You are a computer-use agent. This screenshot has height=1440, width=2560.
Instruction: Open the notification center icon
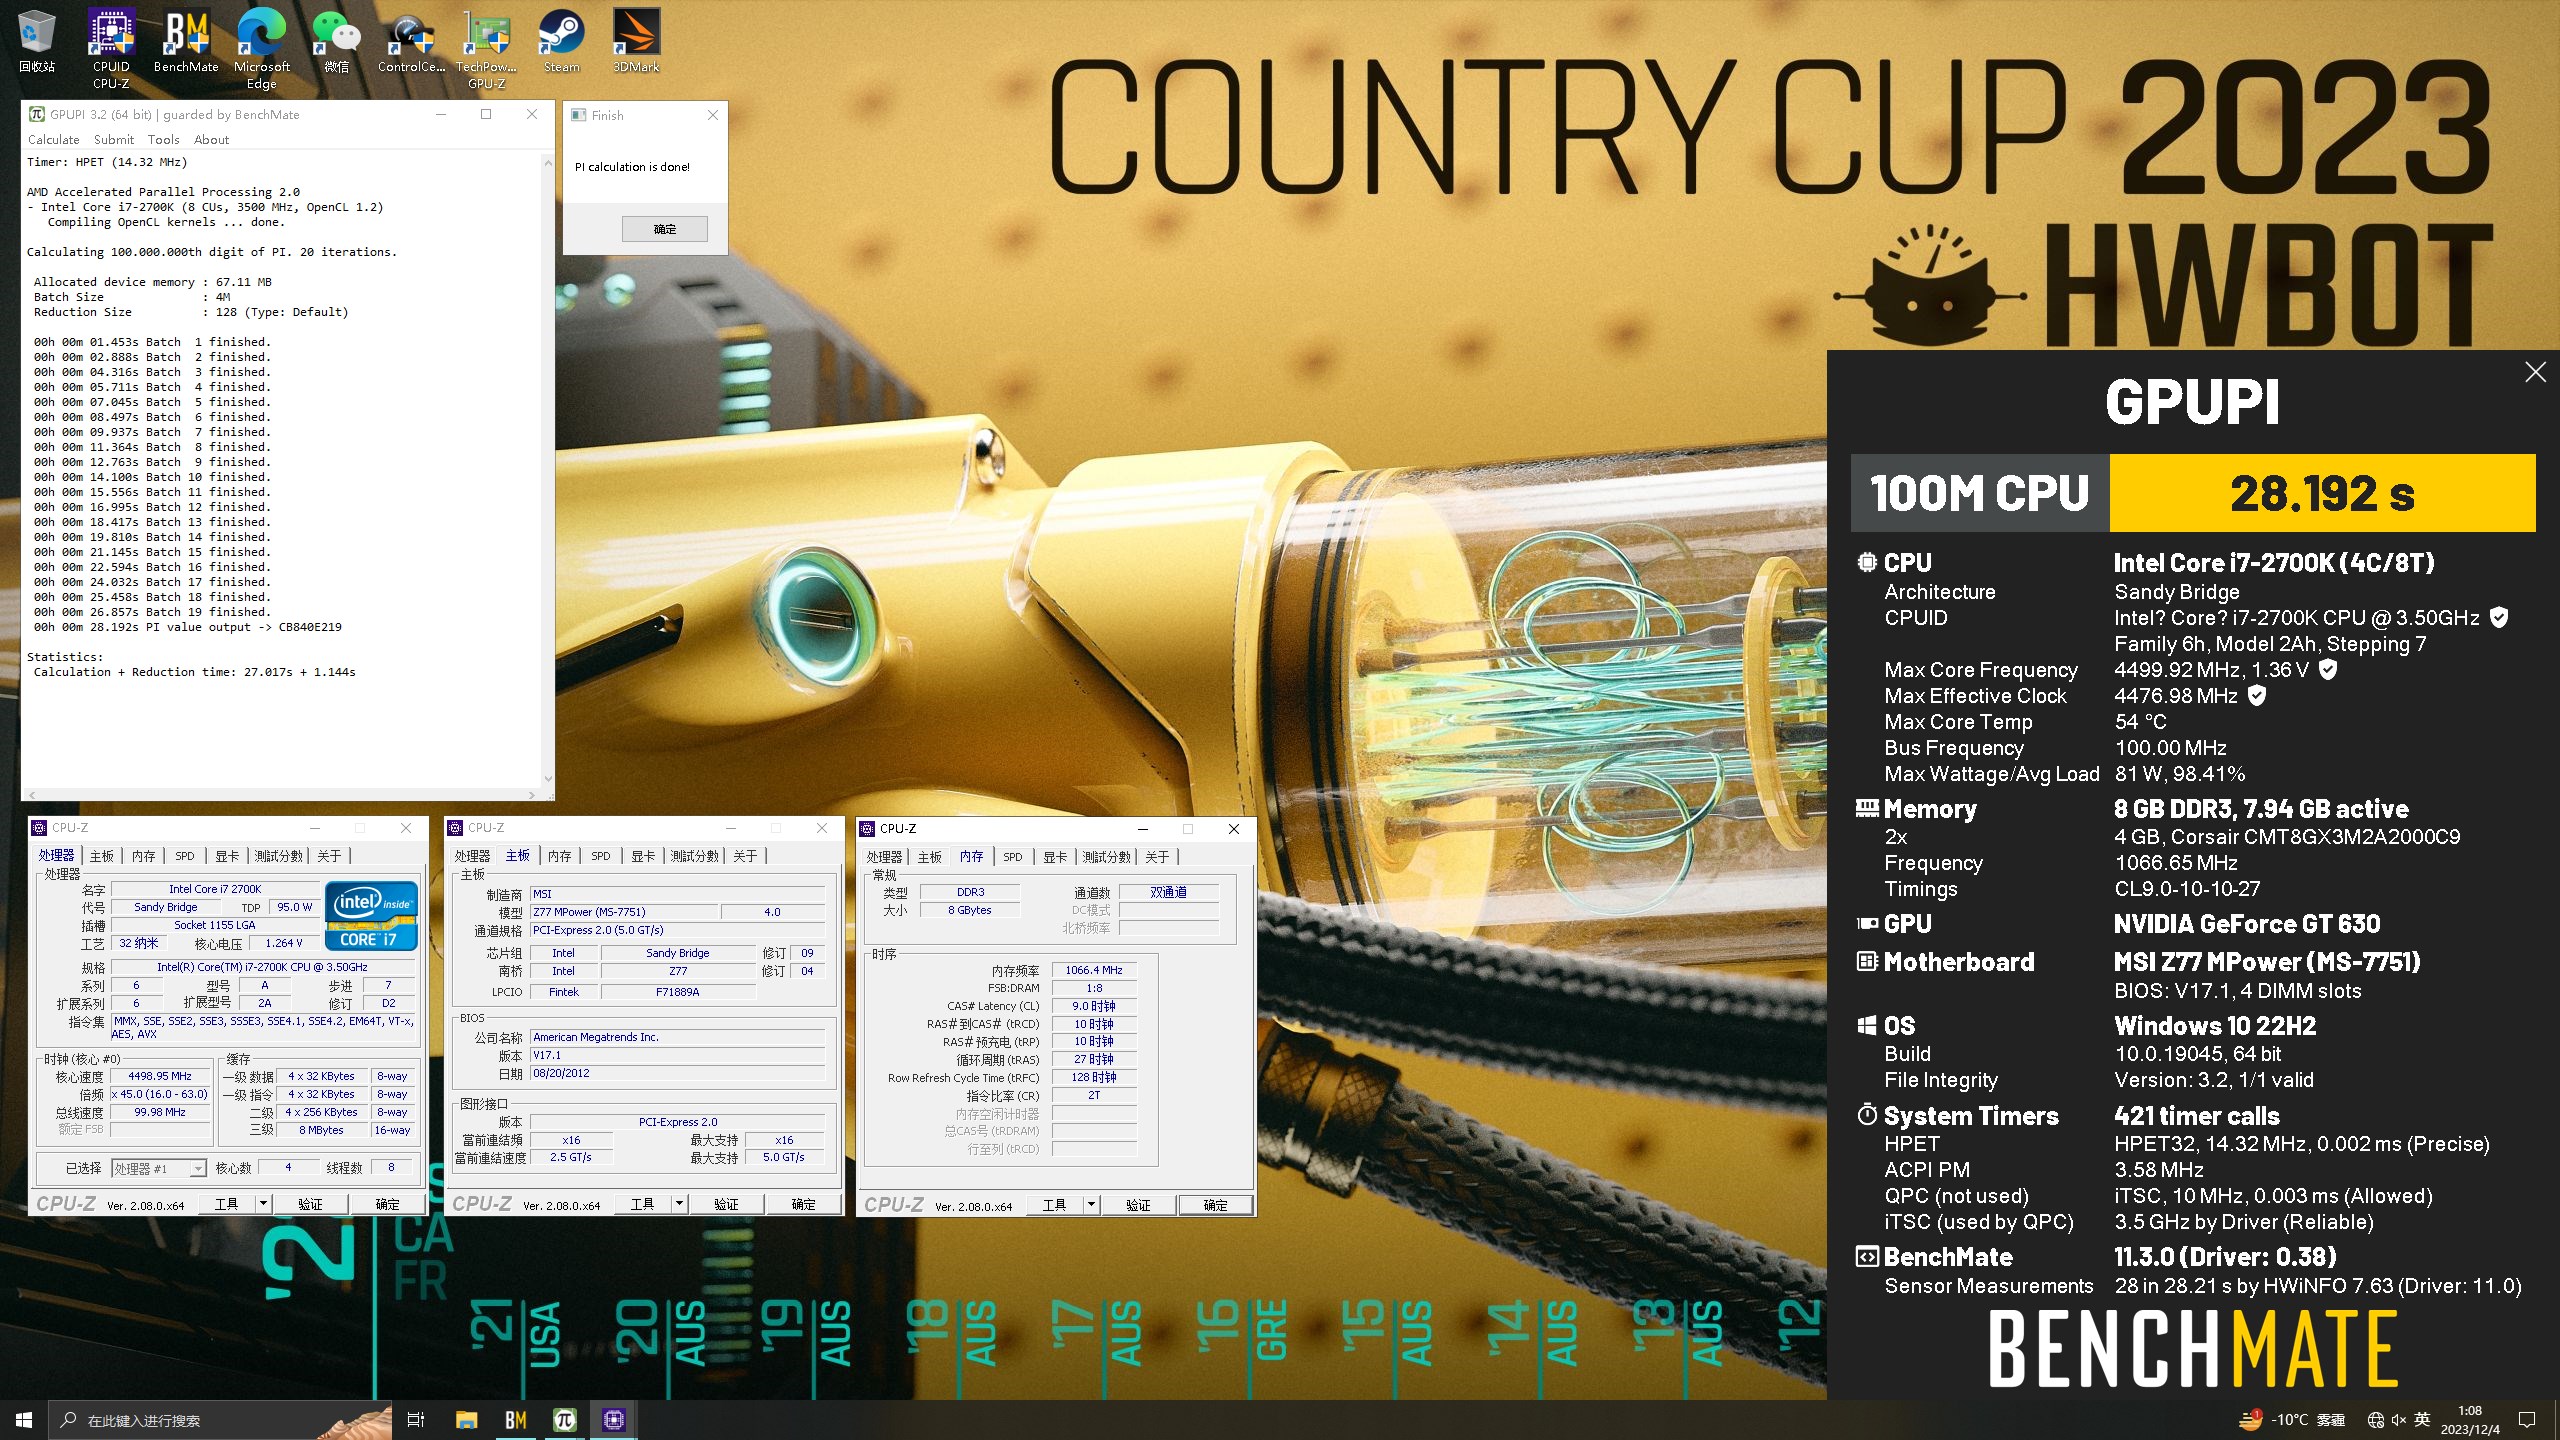(x=2527, y=1420)
